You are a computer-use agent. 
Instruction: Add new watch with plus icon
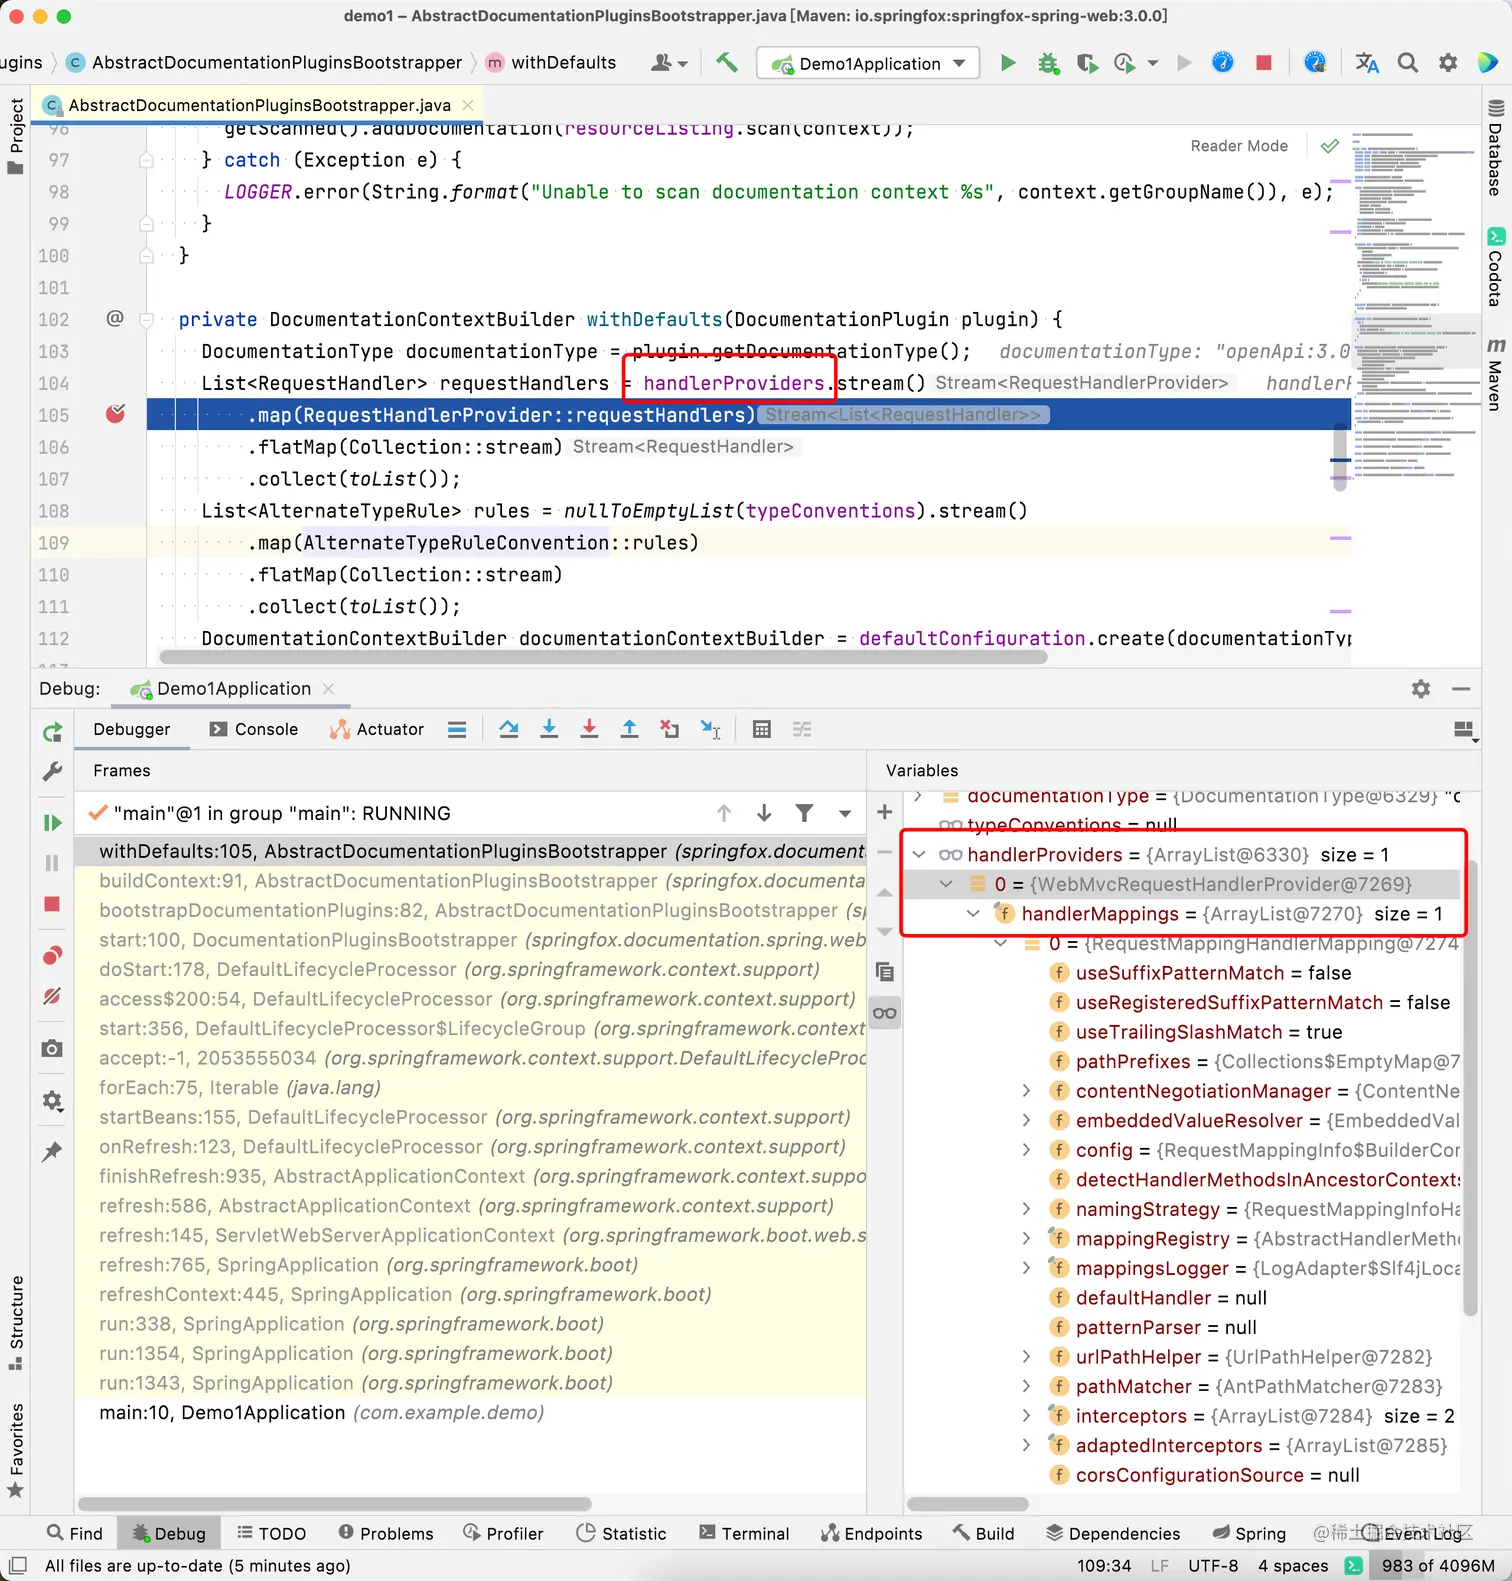tap(884, 812)
